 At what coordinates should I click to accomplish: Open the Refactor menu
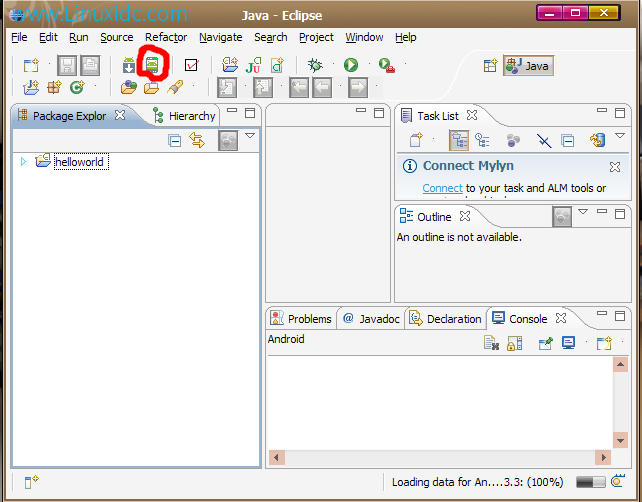click(x=166, y=37)
